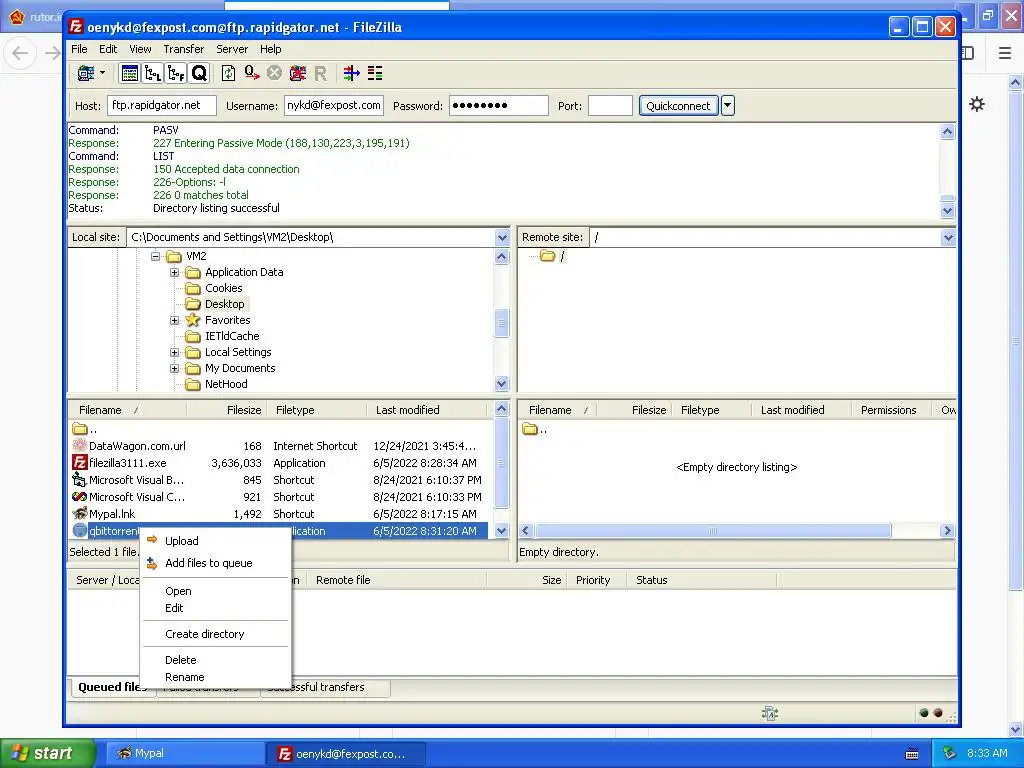Choose Open in the context menu
This screenshot has width=1024, height=768.
(216, 591)
